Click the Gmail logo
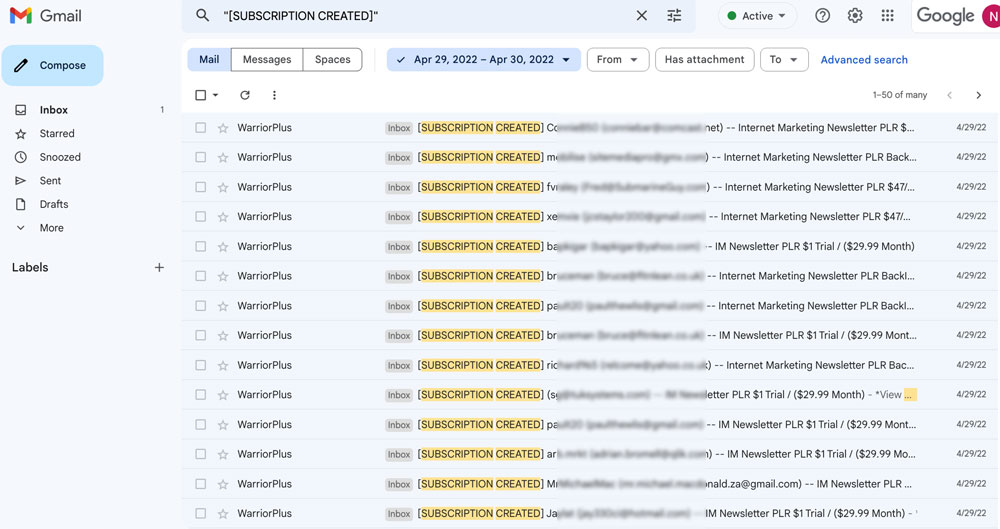The height and width of the screenshot is (529, 1000). pos(45,15)
